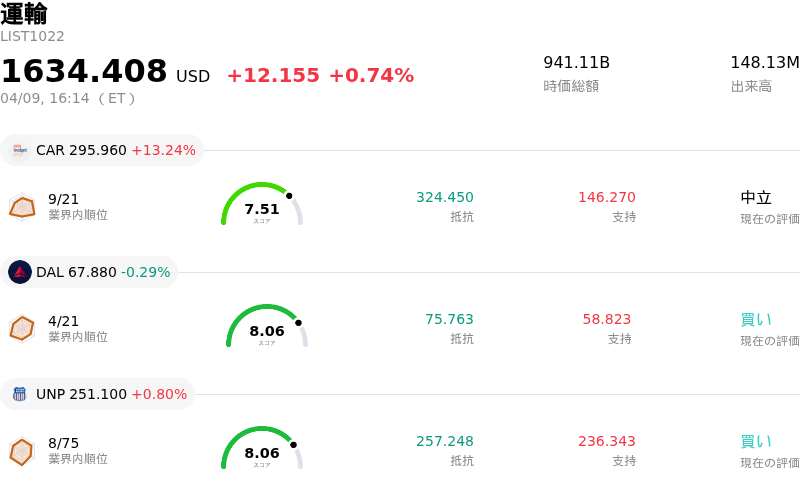Click the radar chart icon beside 4/21
The width and height of the screenshot is (800, 488).
[22, 328]
